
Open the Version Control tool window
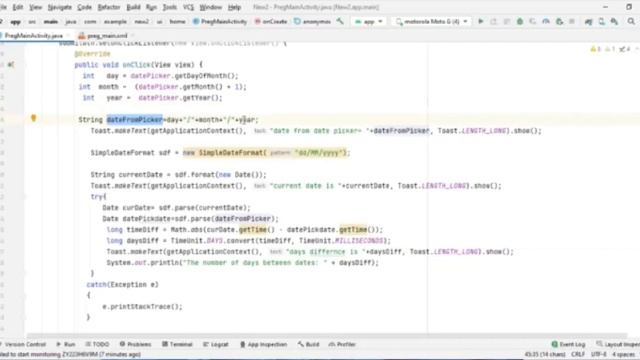pos(23,344)
